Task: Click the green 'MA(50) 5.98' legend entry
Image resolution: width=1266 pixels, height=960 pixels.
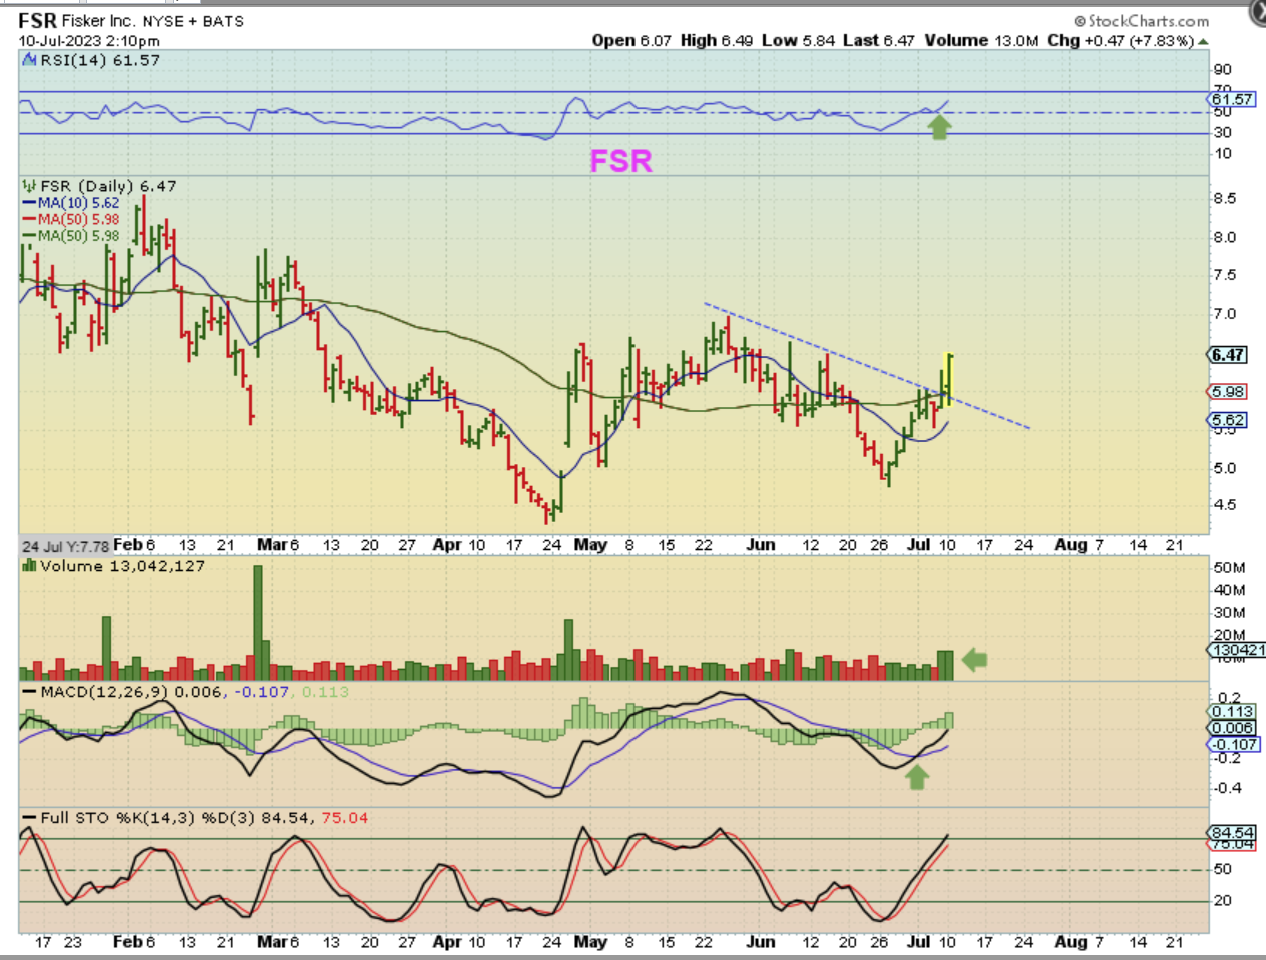Action: coord(78,236)
